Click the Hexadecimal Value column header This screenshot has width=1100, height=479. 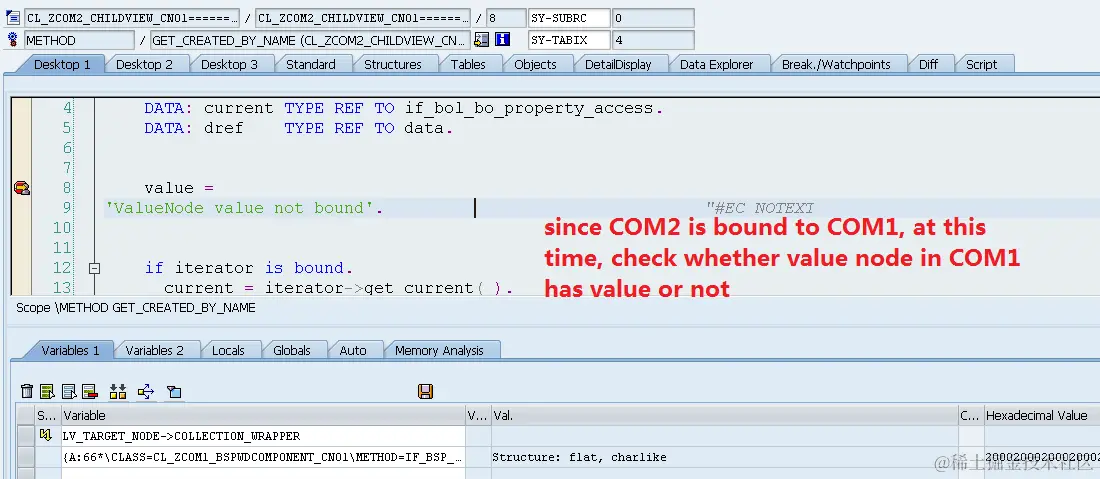1042,415
